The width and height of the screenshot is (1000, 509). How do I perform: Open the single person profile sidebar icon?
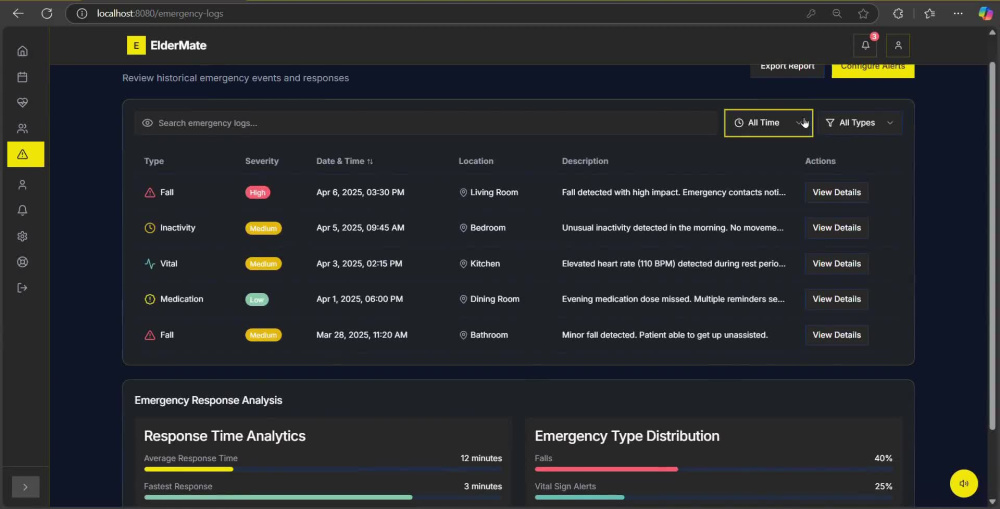[22, 185]
